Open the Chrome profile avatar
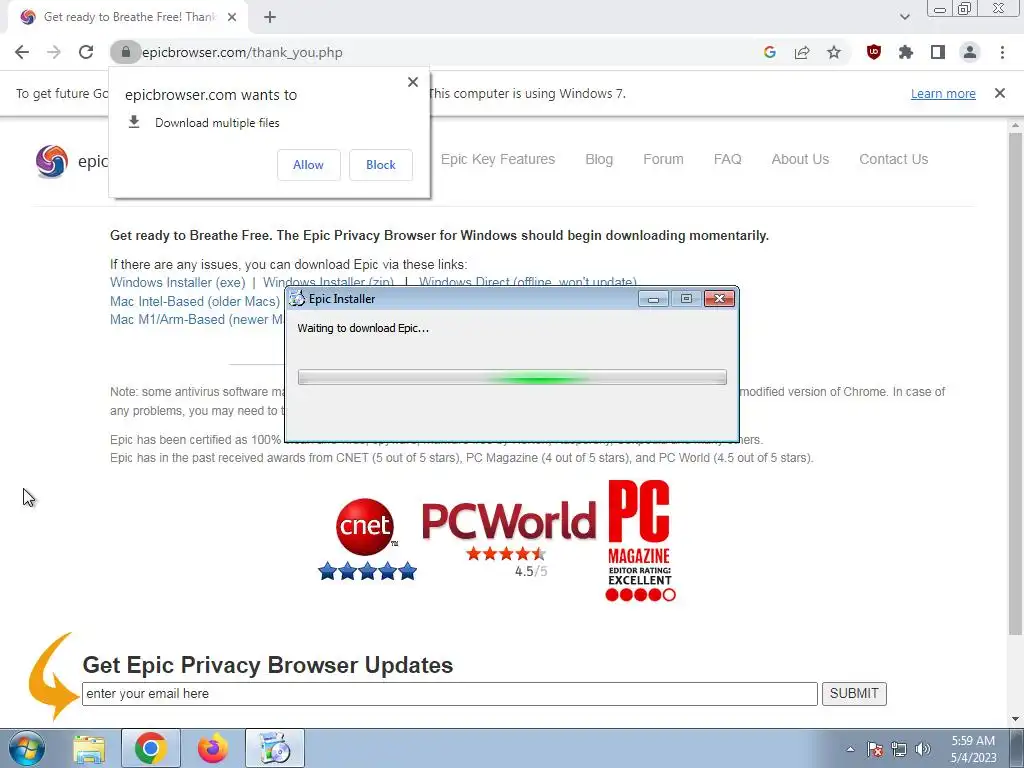 tap(970, 52)
